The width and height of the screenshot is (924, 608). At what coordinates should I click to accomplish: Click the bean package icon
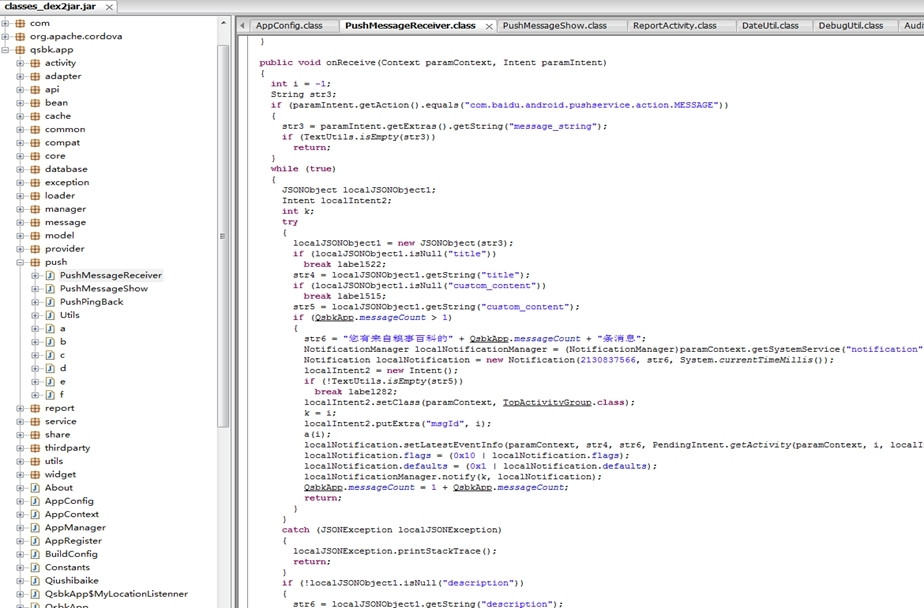pyautogui.click(x=35, y=103)
